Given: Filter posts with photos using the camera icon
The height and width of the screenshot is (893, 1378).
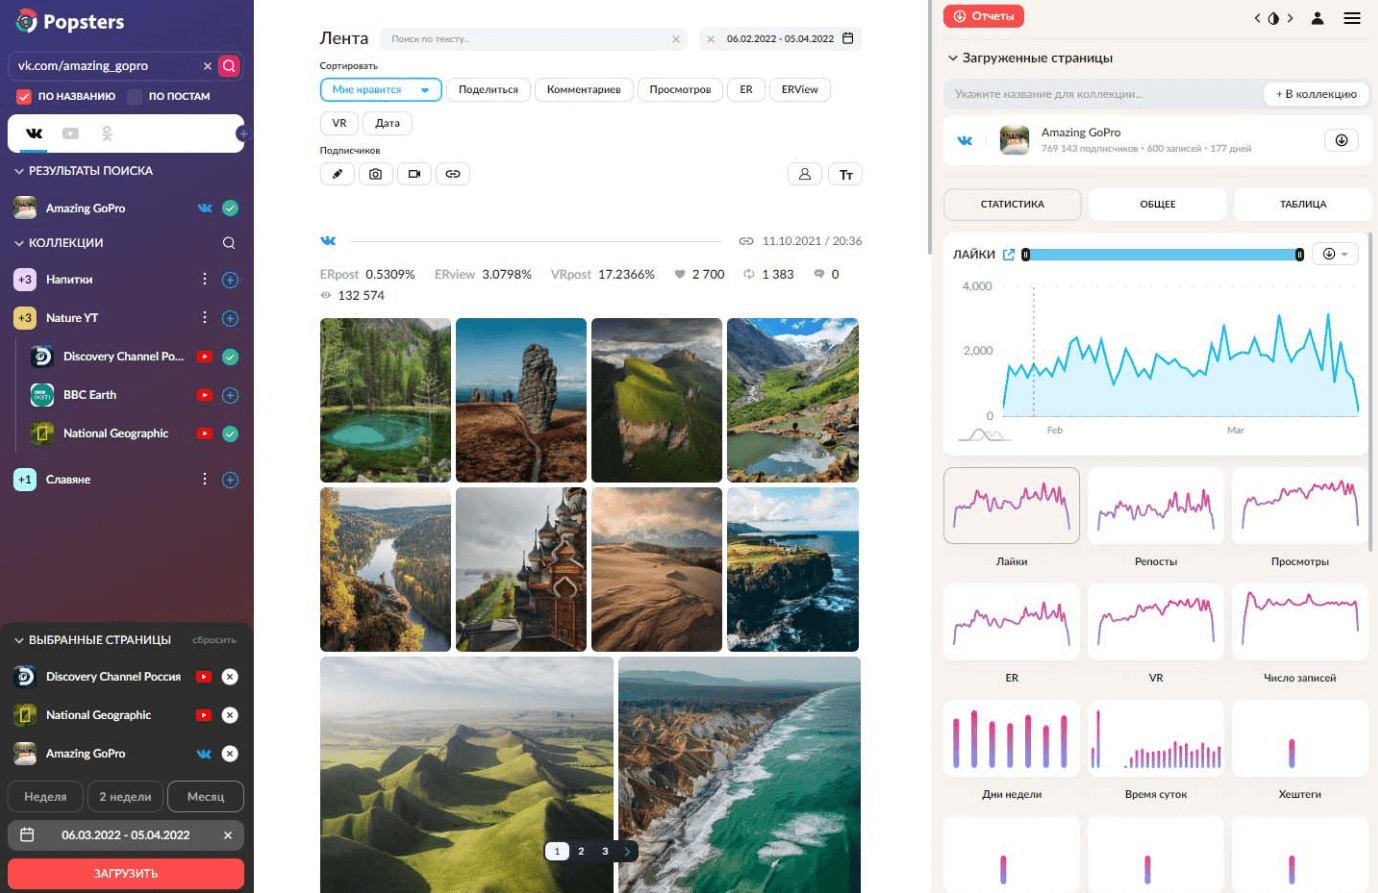Looking at the screenshot, I should click(x=375, y=174).
